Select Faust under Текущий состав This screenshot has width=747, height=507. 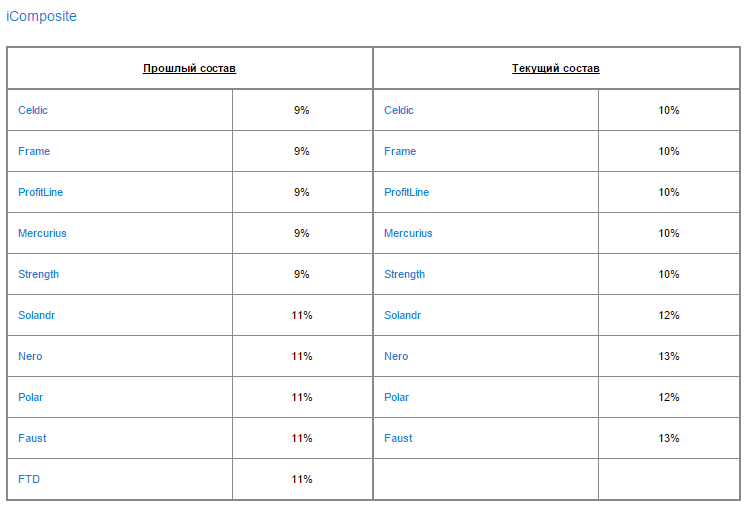tap(398, 438)
